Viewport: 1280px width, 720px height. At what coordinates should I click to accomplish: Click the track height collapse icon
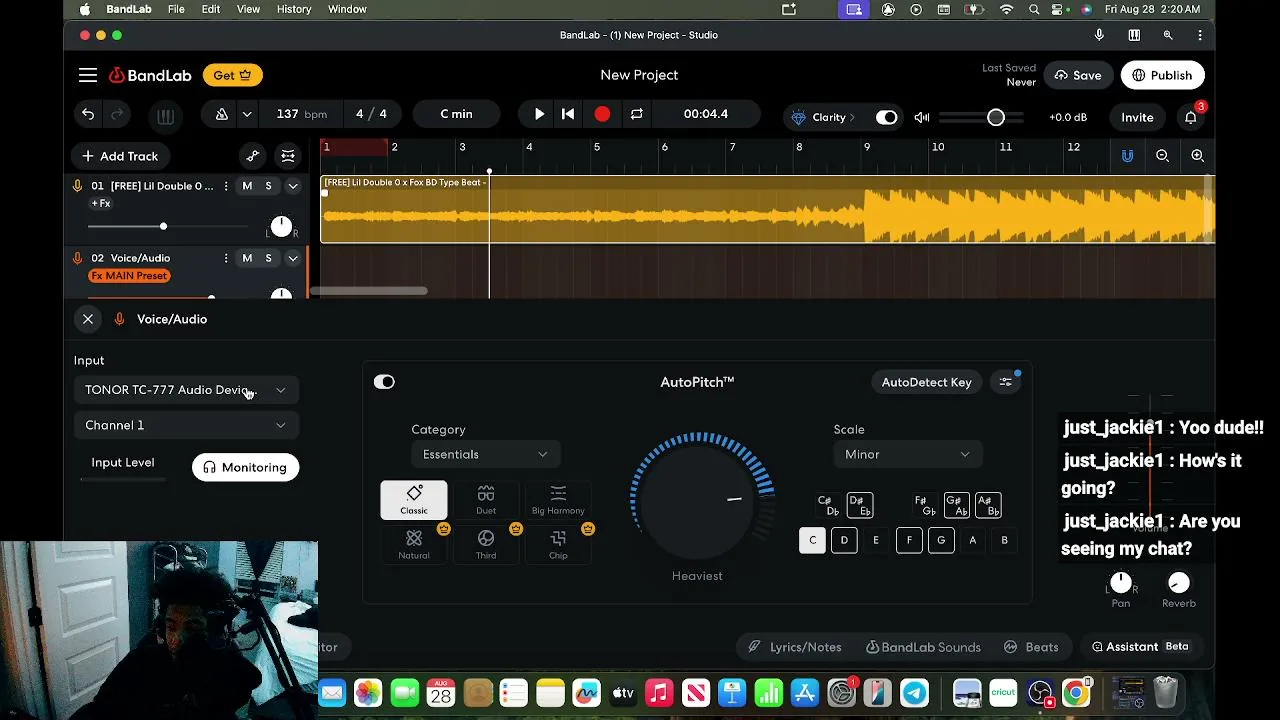click(x=288, y=156)
